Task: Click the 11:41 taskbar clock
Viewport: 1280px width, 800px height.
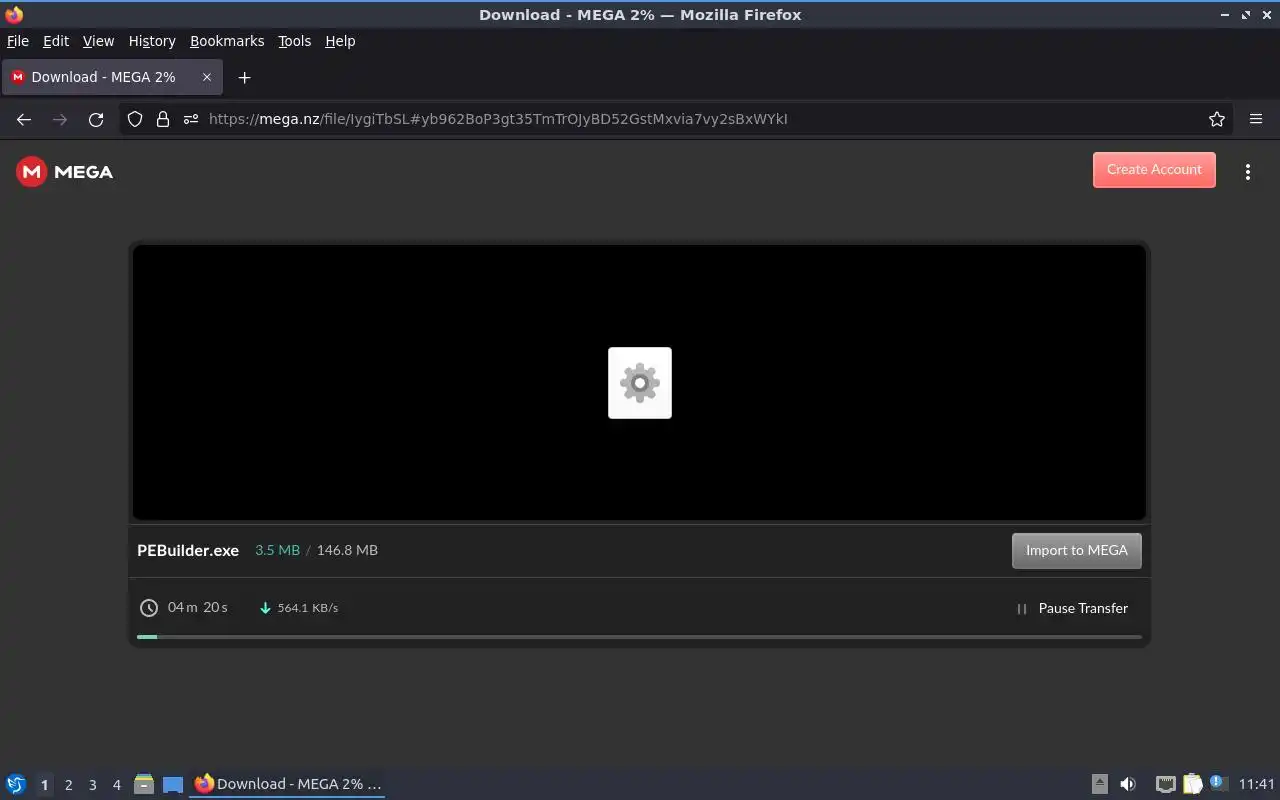Action: pos(1257,784)
